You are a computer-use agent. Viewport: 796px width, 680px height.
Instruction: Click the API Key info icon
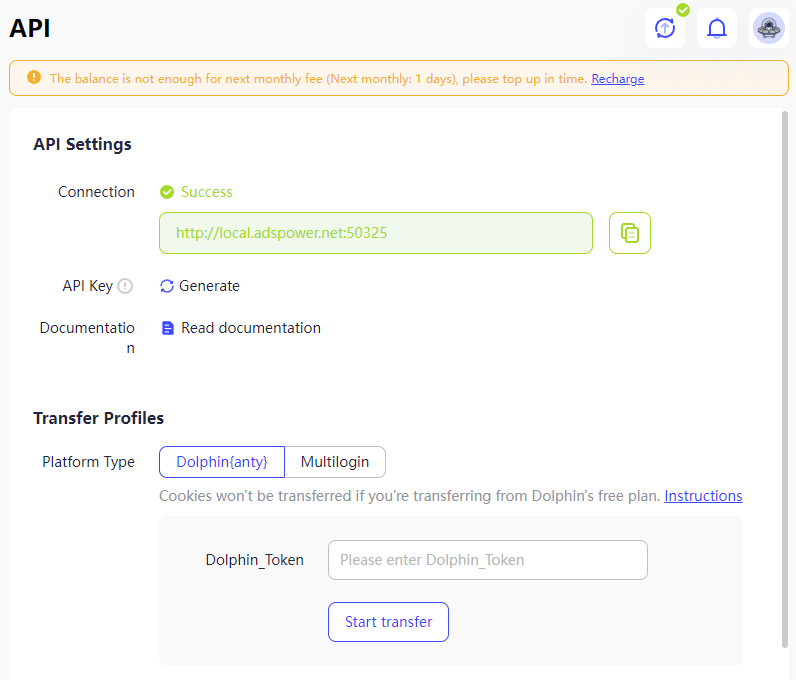pyautogui.click(x=125, y=286)
